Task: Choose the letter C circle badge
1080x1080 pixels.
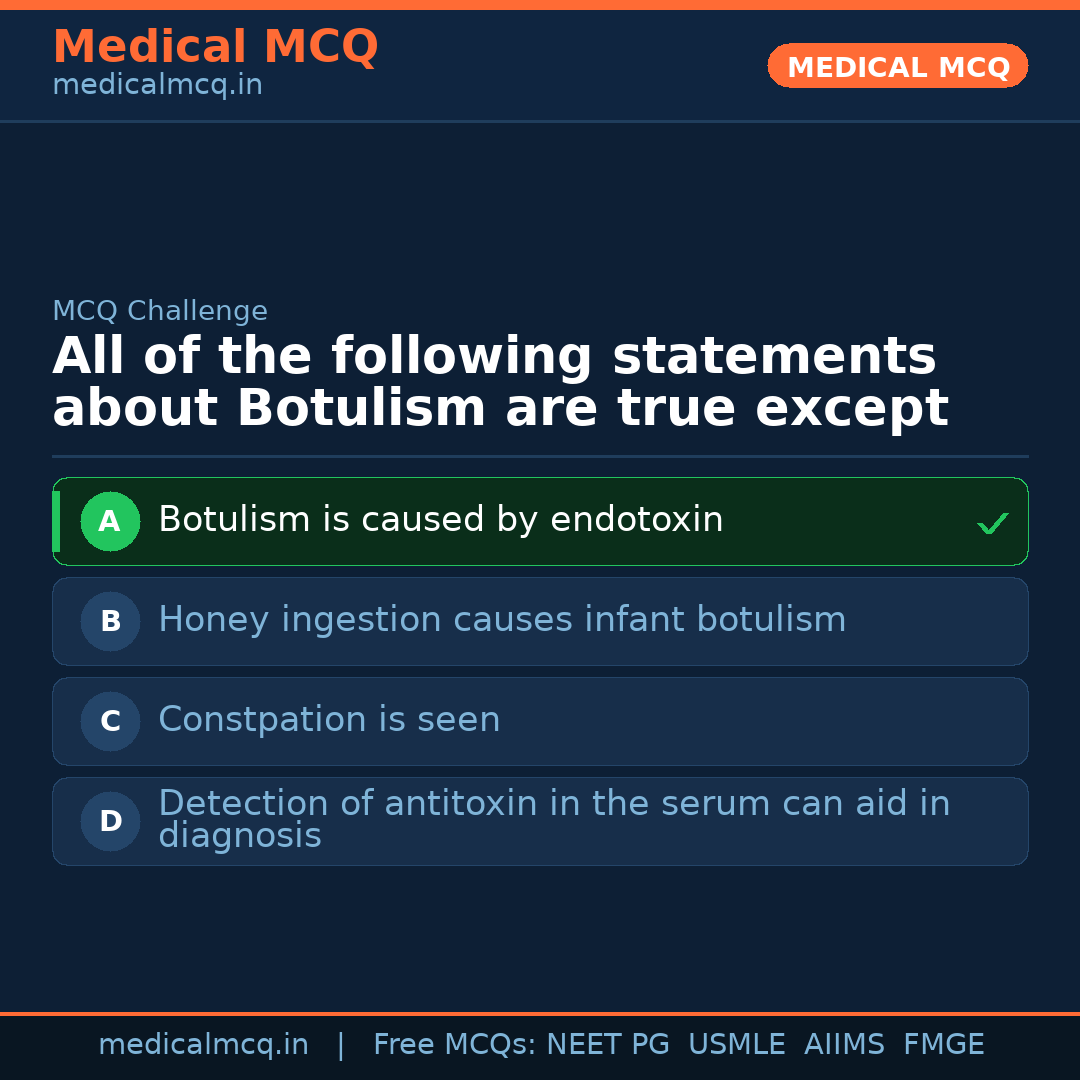Action: point(110,721)
